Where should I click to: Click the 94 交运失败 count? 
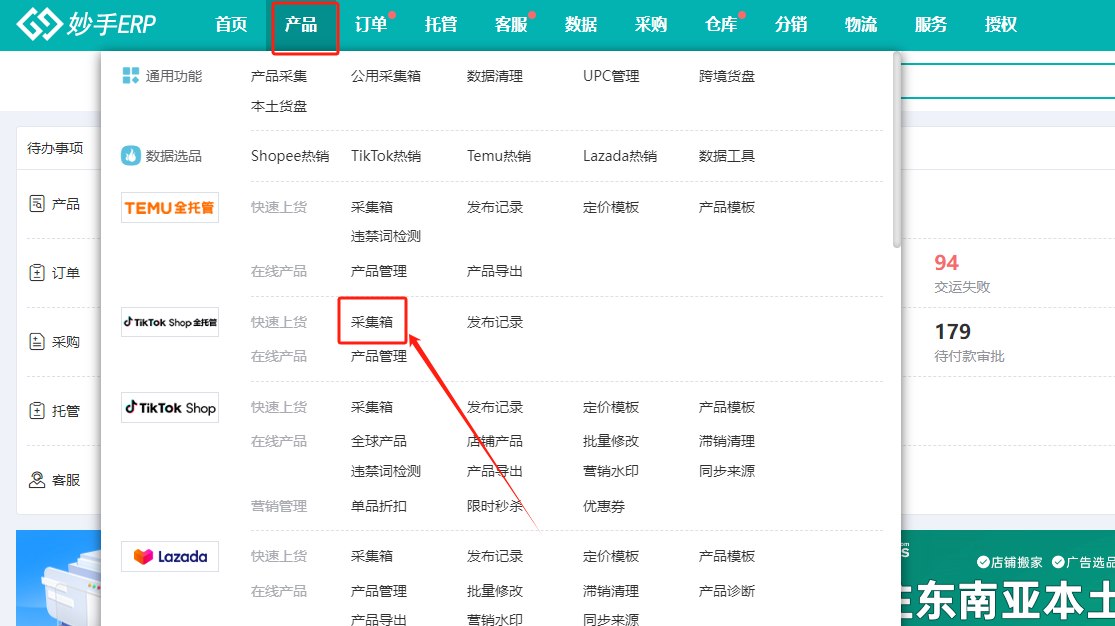coord(946,263)
